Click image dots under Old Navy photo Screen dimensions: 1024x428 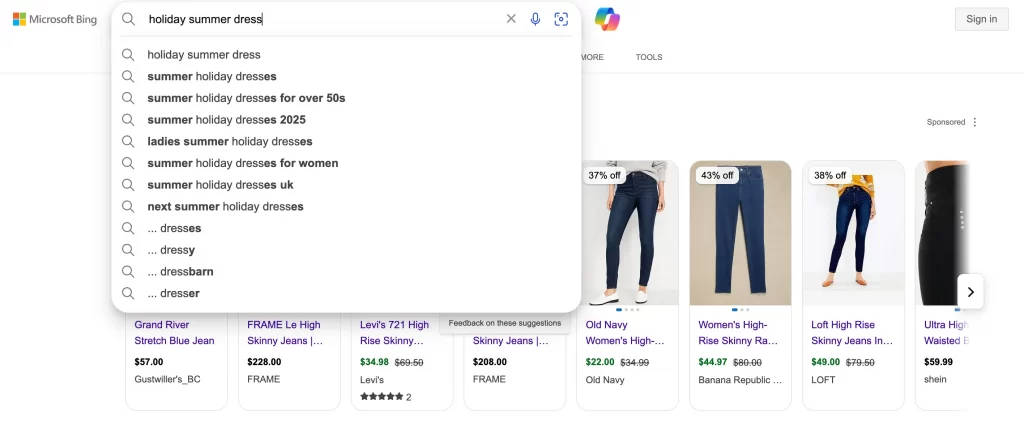[628, 310]
